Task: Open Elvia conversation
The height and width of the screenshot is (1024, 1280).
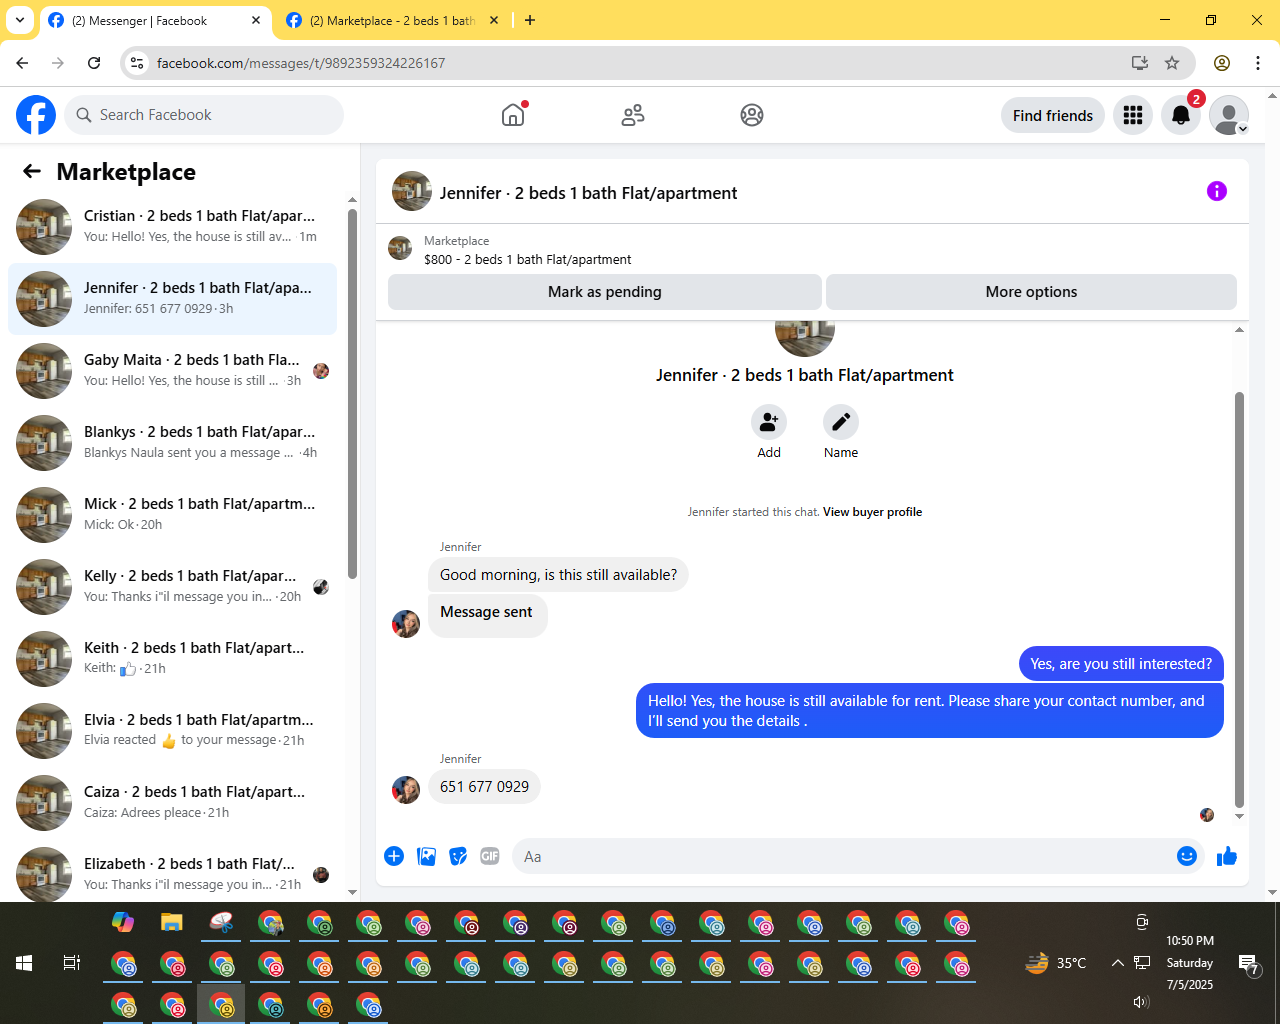Action: coord(172,731)
